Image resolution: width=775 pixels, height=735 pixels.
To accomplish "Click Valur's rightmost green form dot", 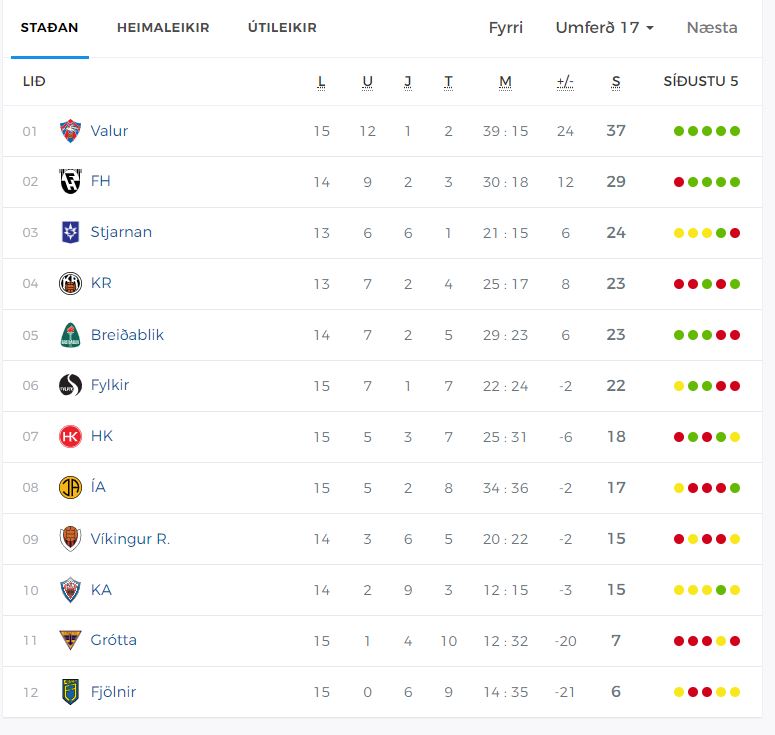I will 735,131.
